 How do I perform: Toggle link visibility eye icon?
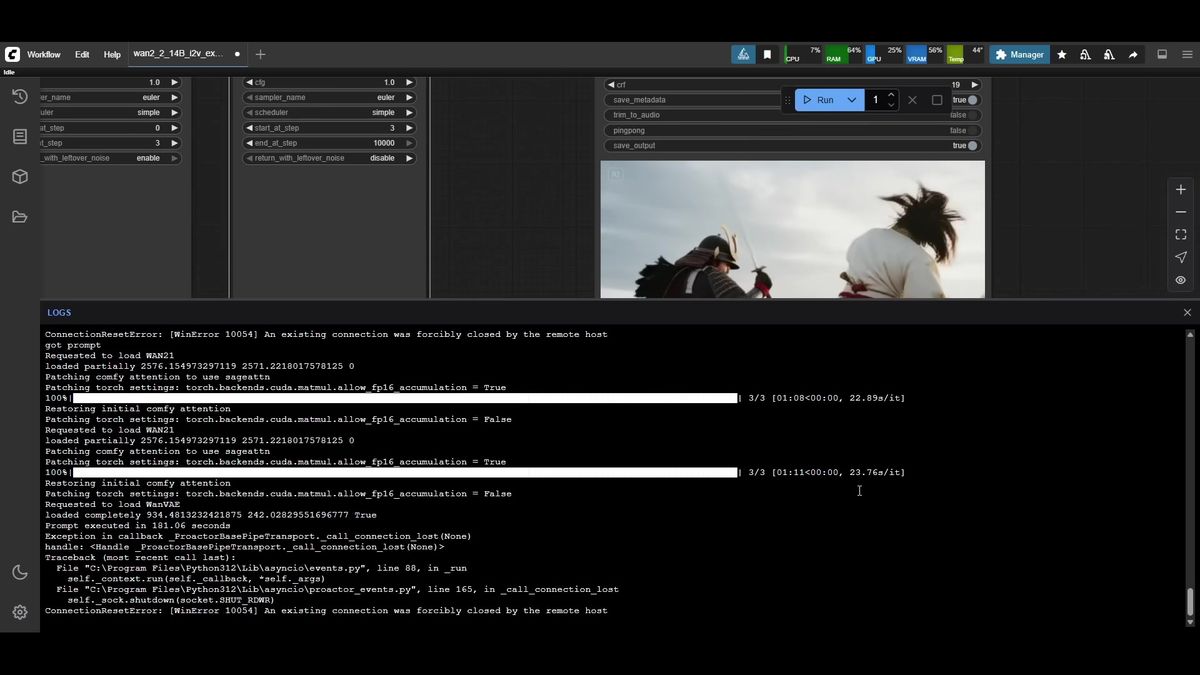(1181, 281)
